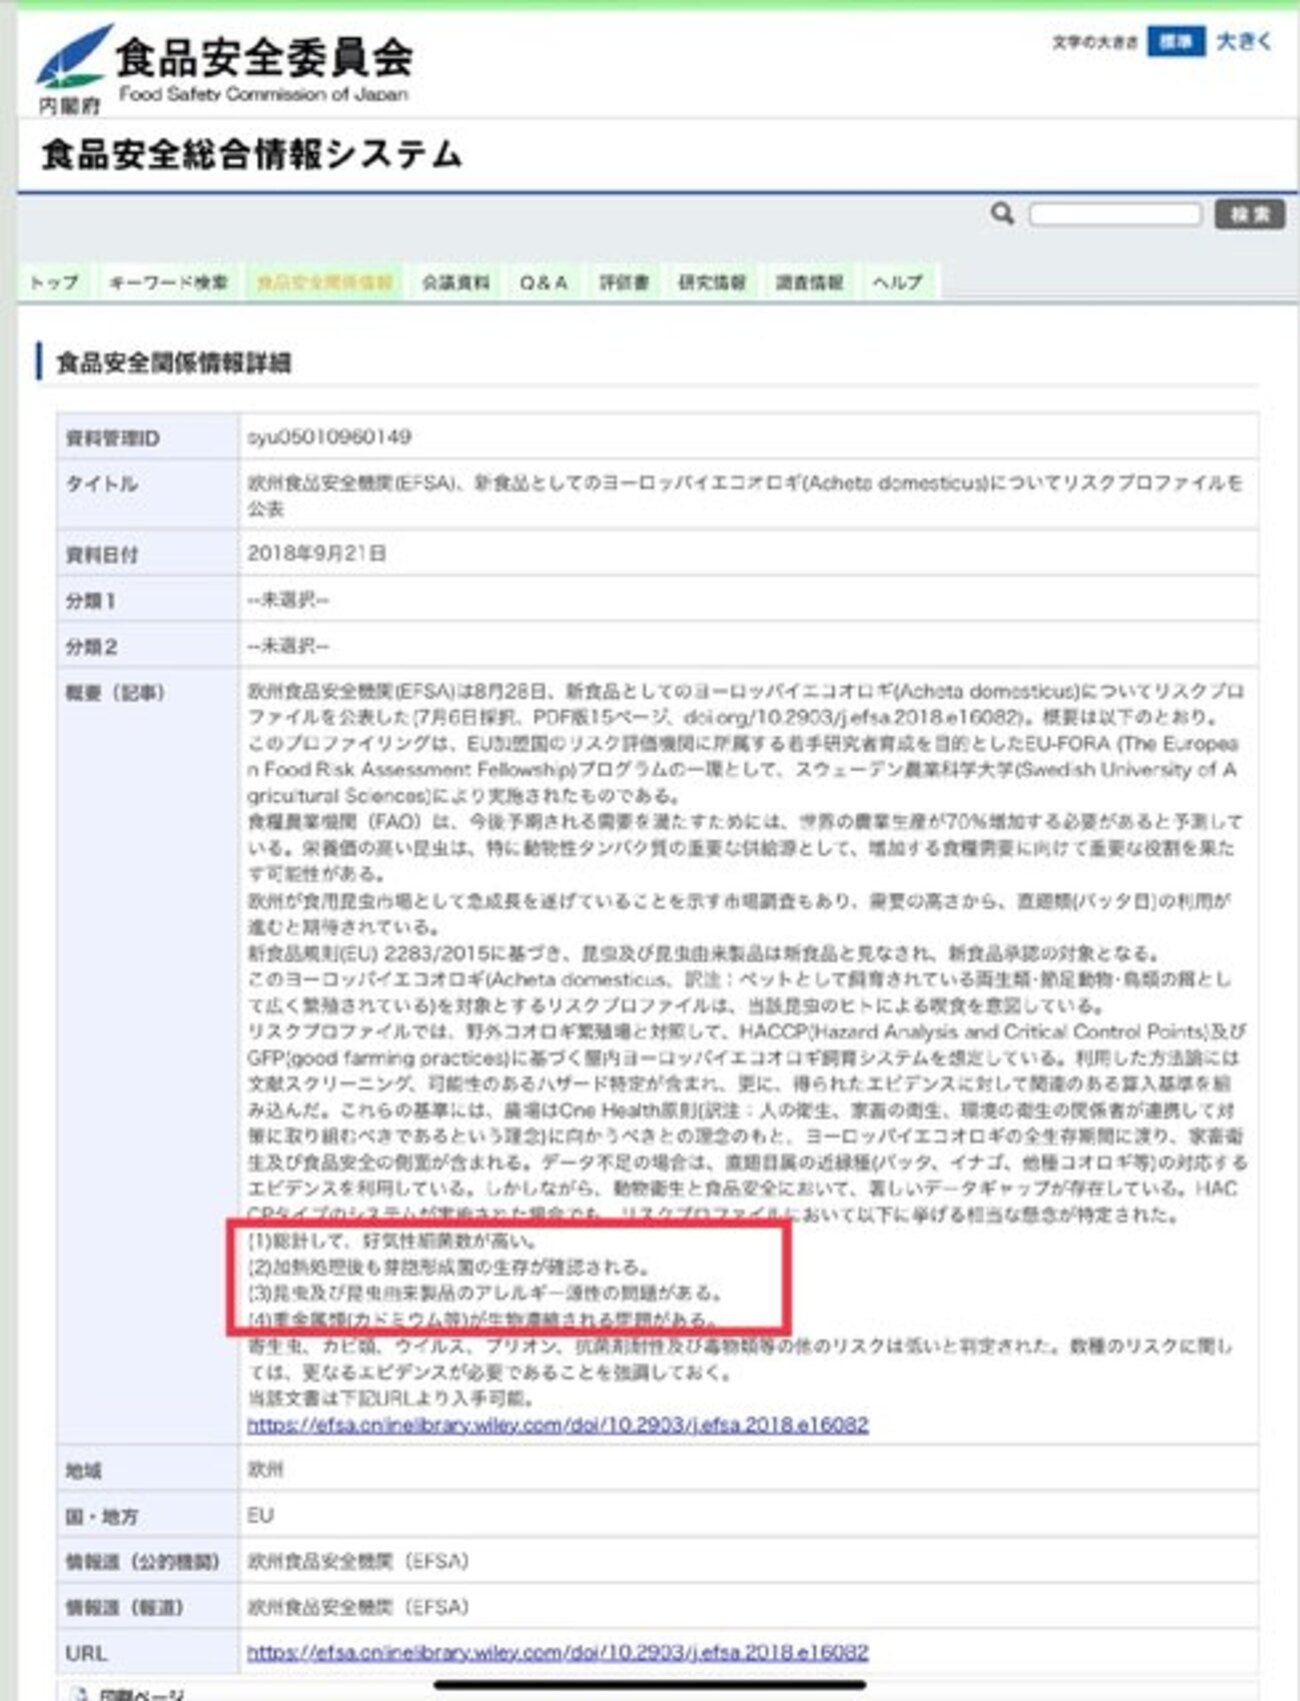Click the Food Safety Commission logo
The width and height of the screenshot is (1300, 1701).
pos(224,68)
